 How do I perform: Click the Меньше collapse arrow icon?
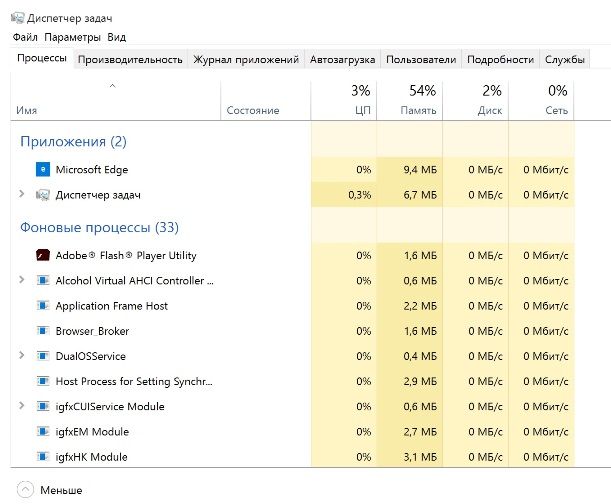click(x=25, y=490)
